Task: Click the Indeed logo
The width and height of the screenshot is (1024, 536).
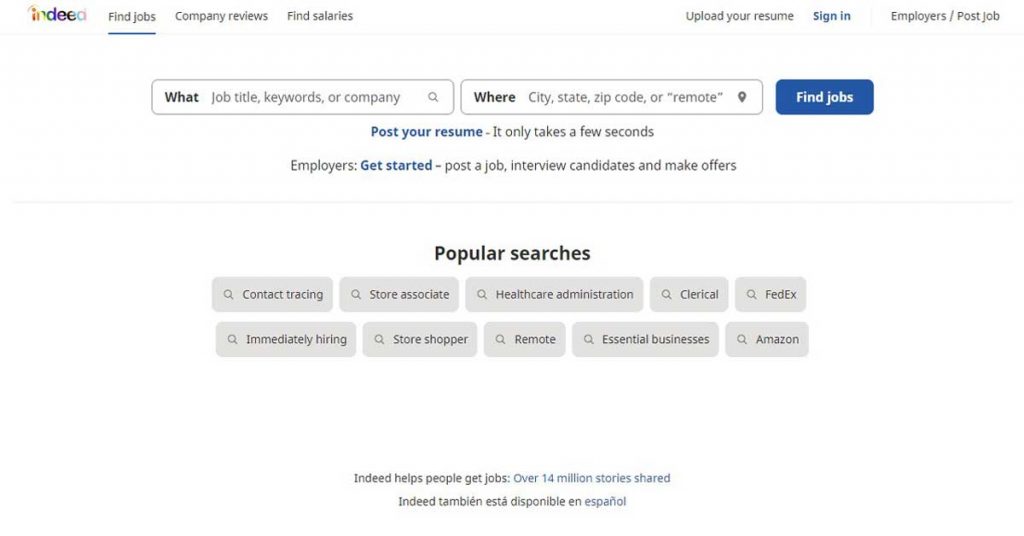Action: pos(57,15)
